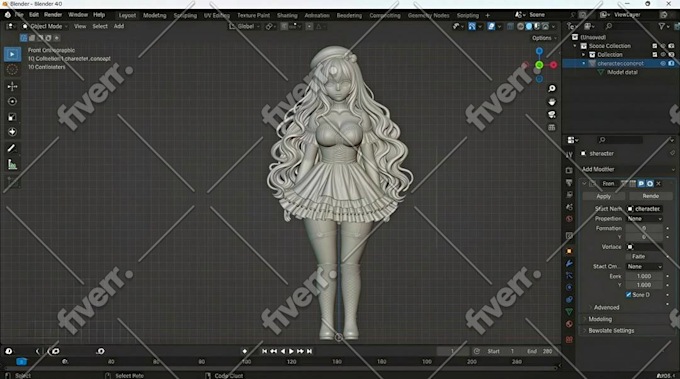Open the Stact Cm None dropdown

(644, 267)
